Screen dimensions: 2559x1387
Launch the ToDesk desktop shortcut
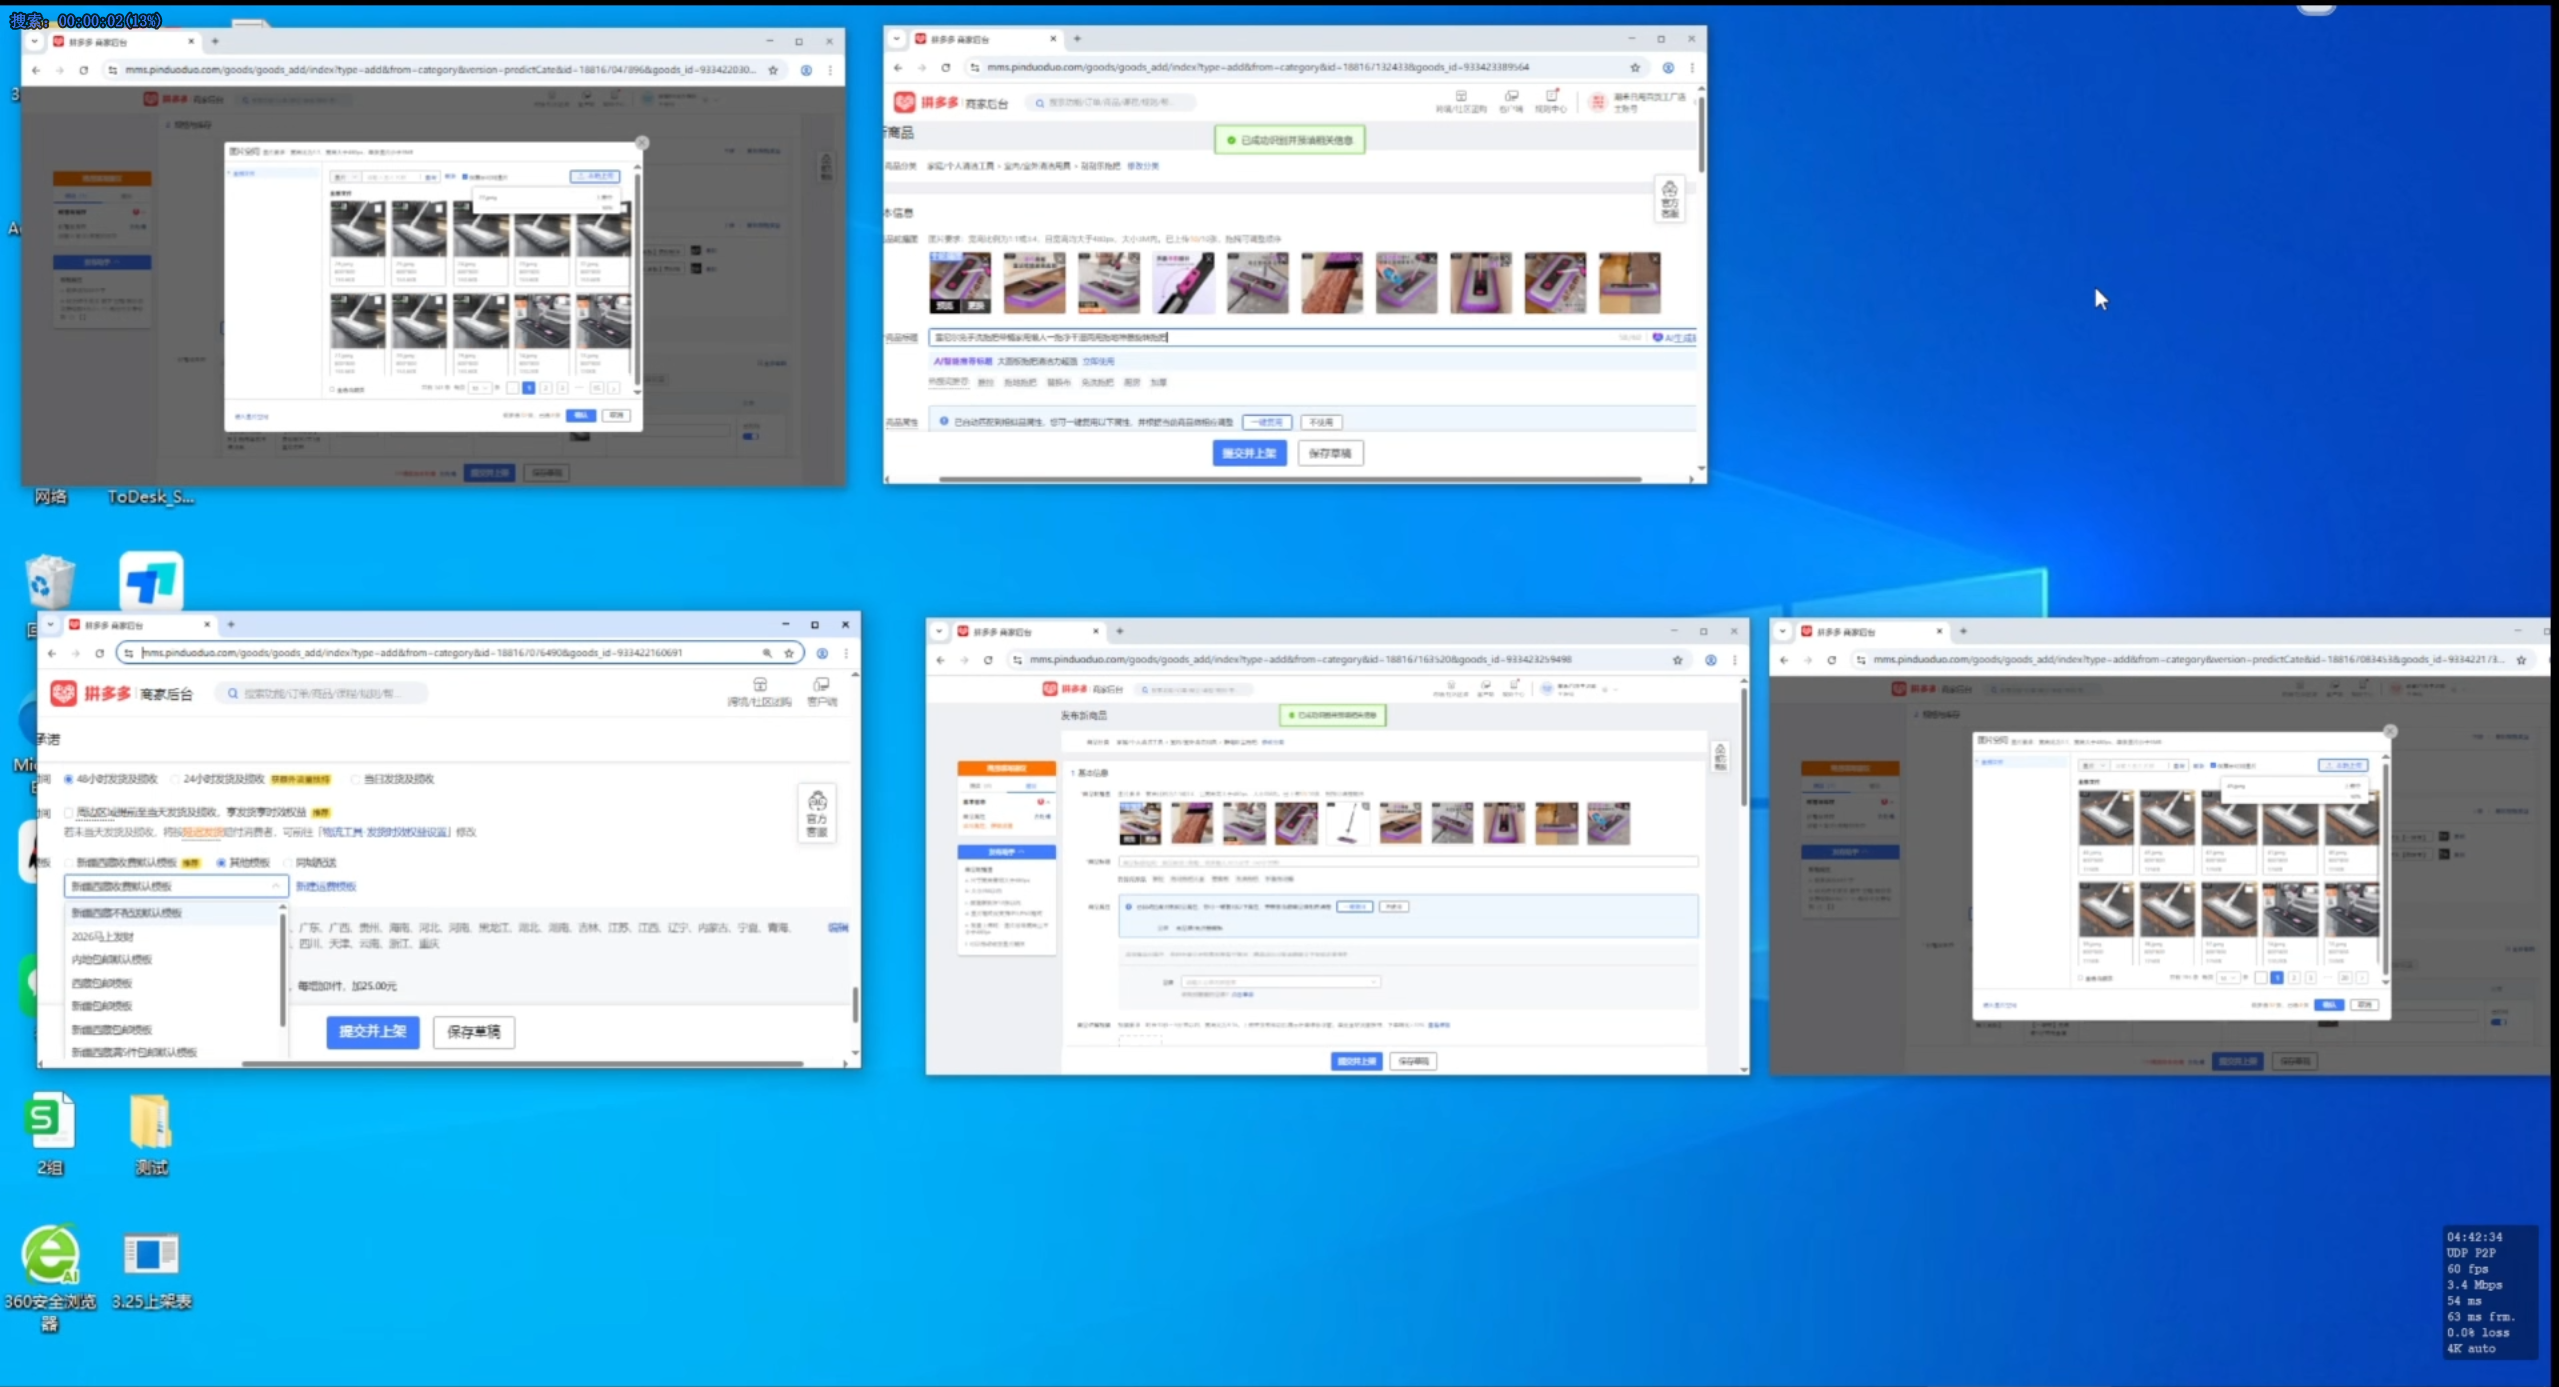(151, 580)
